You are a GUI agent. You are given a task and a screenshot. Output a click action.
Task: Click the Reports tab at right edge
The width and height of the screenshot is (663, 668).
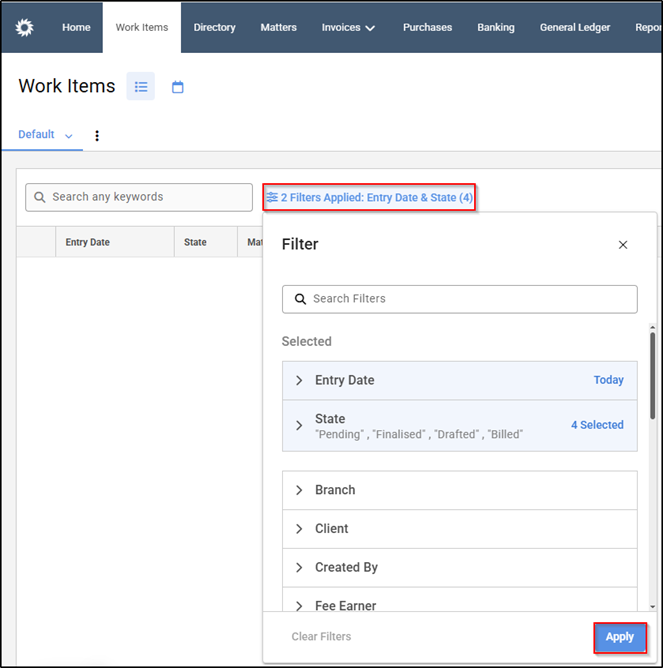pyautogui.click(x=648, y=27)
